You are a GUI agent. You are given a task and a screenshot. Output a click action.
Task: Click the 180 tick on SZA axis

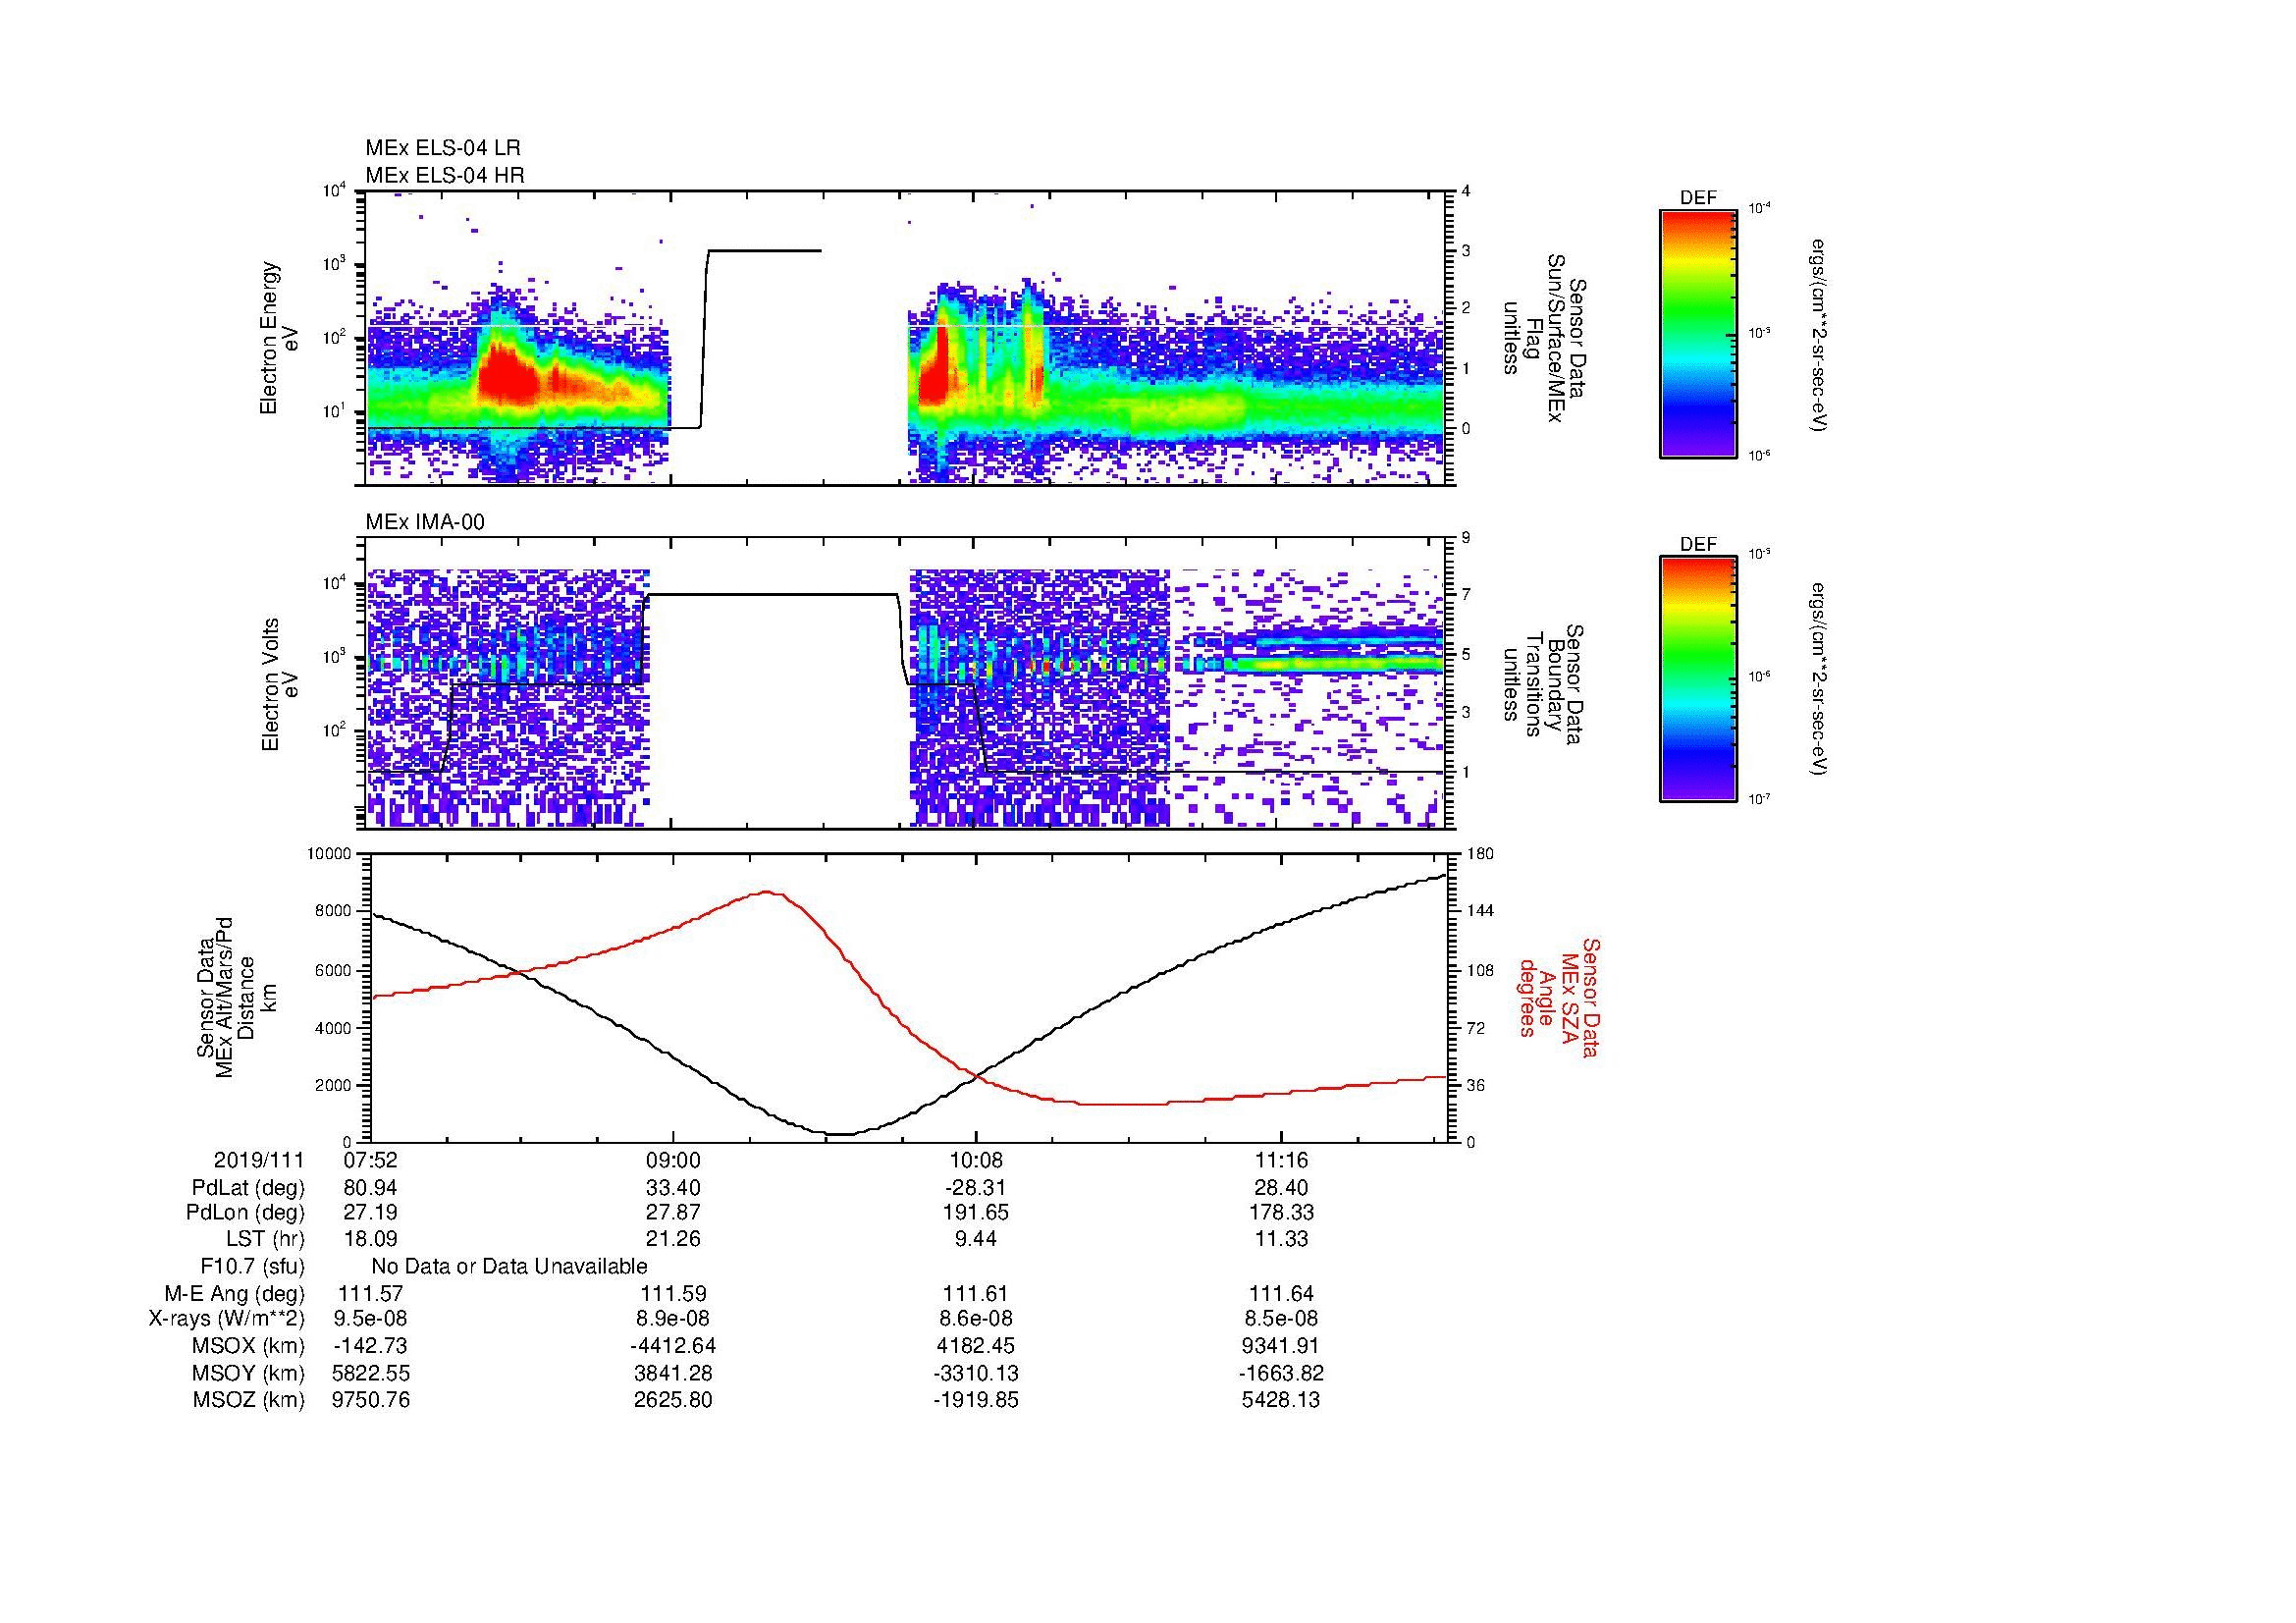point(1481,854)
